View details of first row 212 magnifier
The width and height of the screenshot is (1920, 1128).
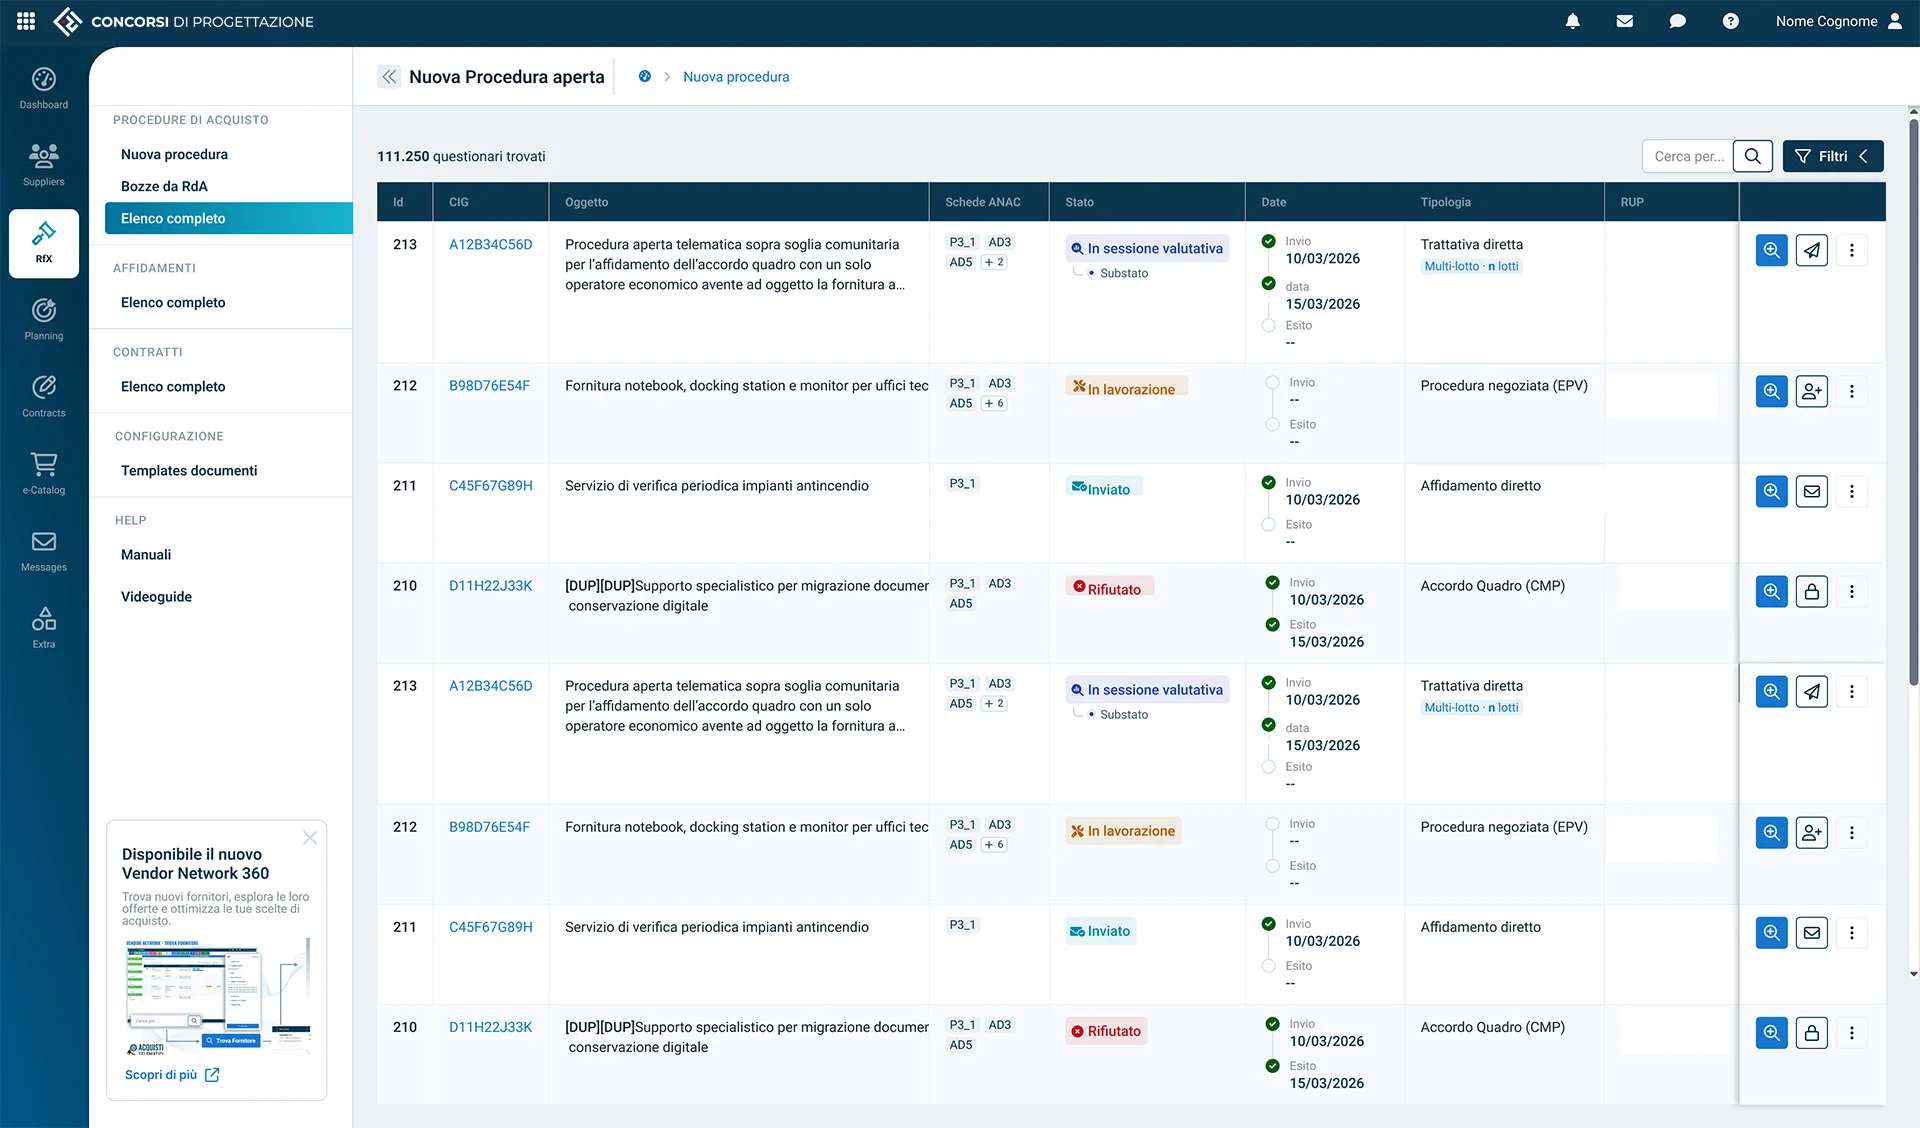pos(1771,391)
